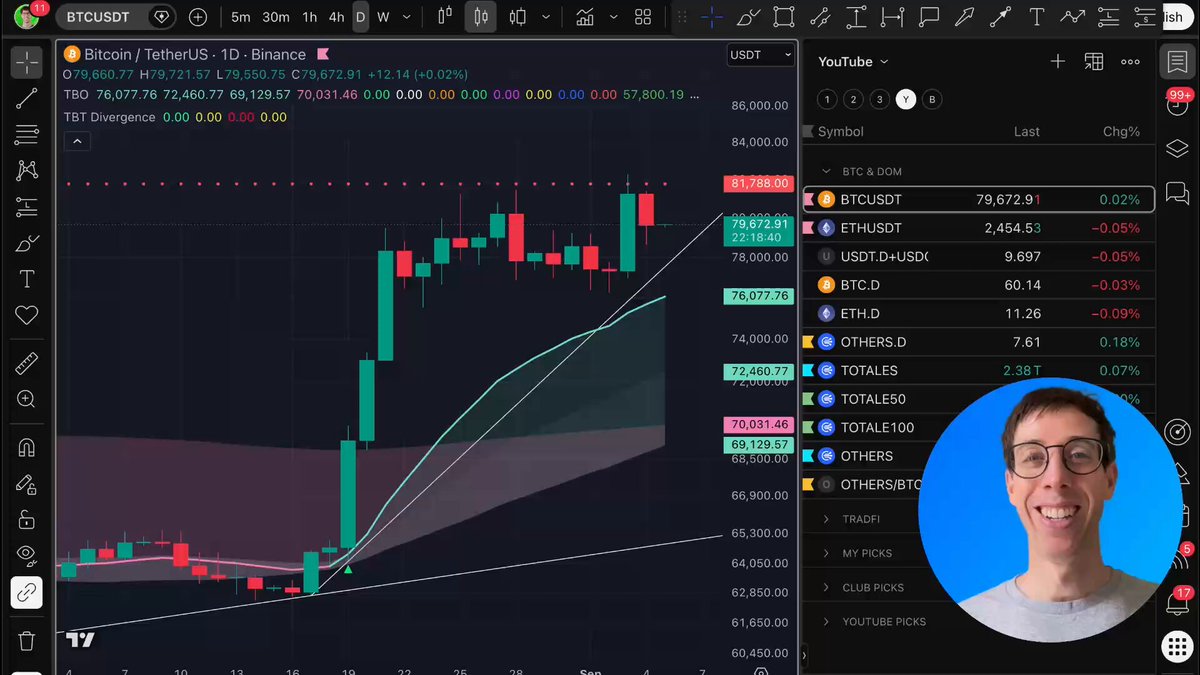Click the 81,788.00 price label

758,184
